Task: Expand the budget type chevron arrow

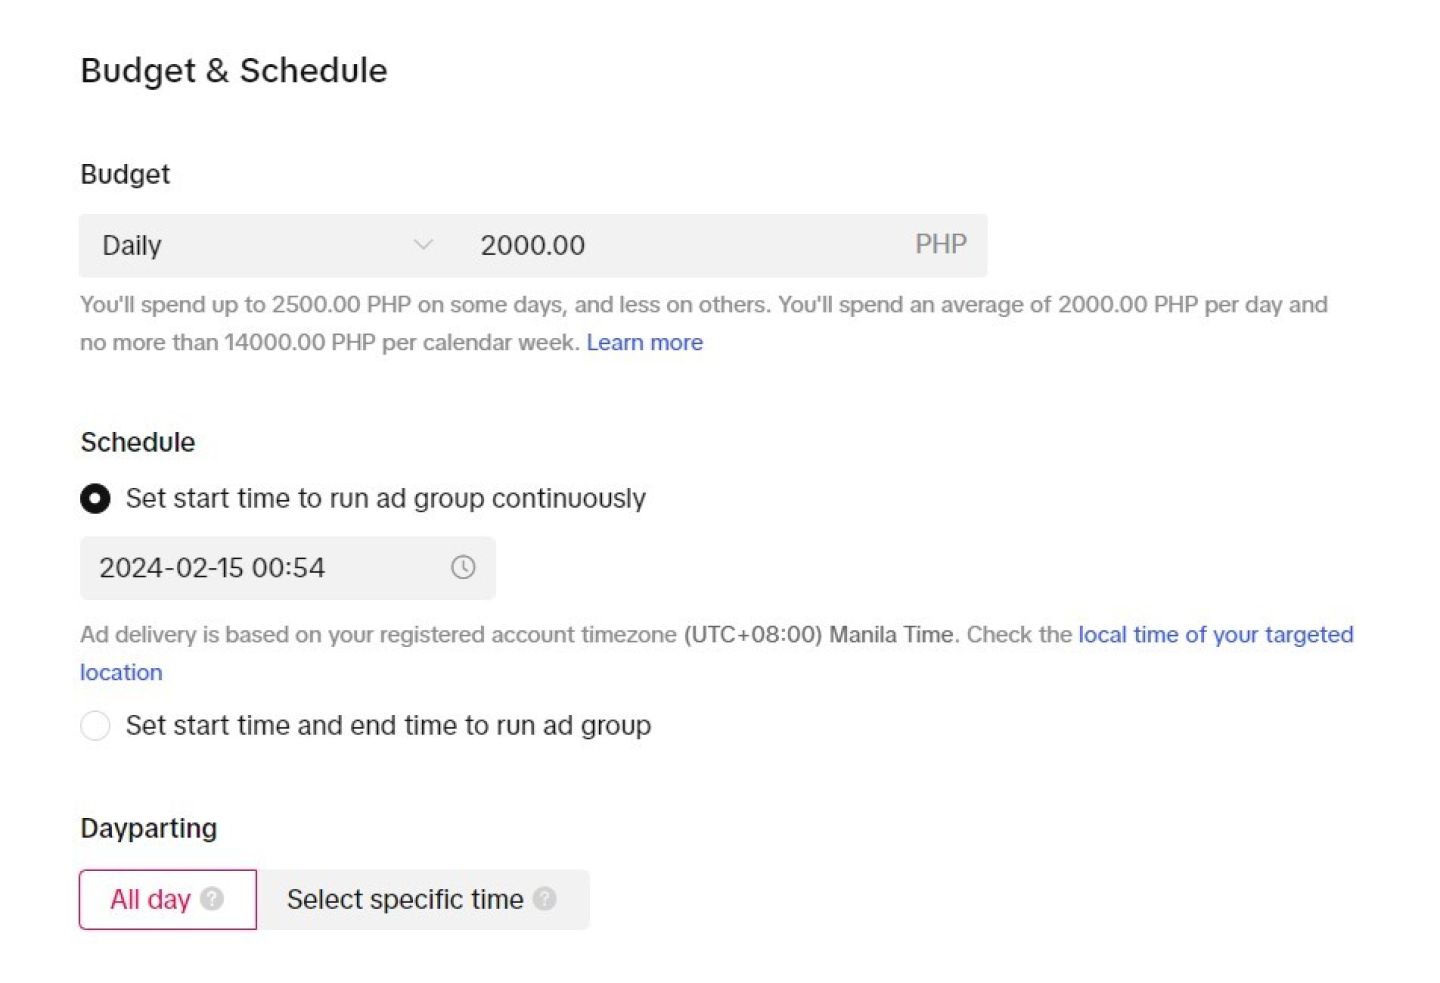Action: [423, 245]
